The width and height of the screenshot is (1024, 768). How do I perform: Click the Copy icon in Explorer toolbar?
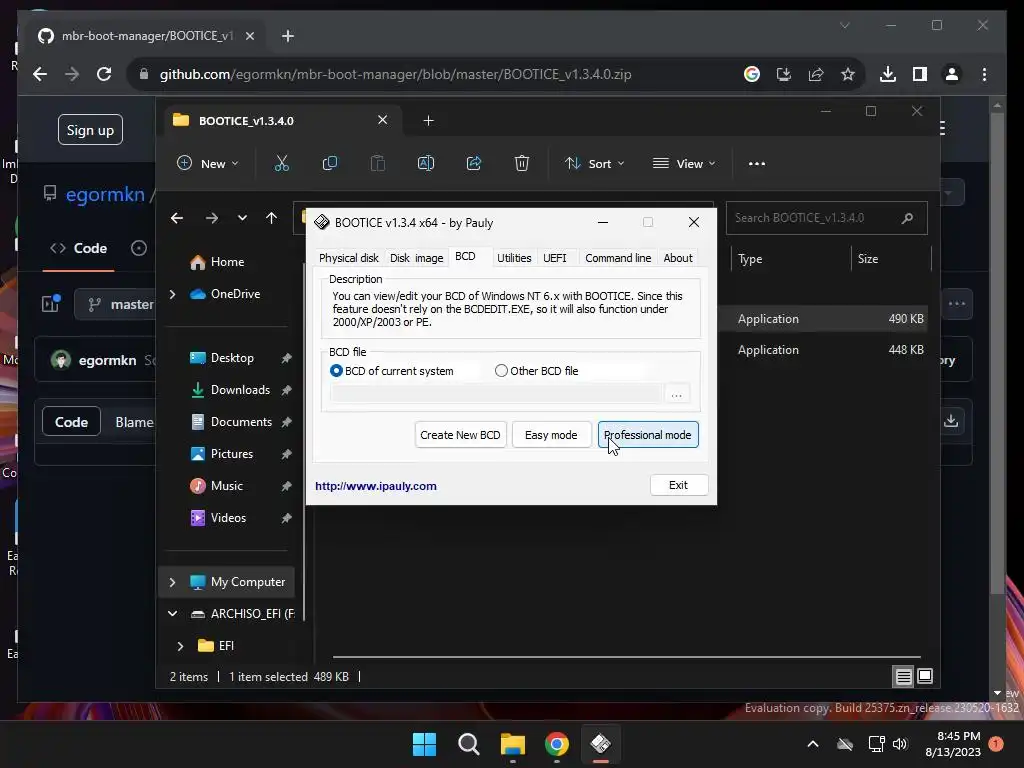coord(330,163)
